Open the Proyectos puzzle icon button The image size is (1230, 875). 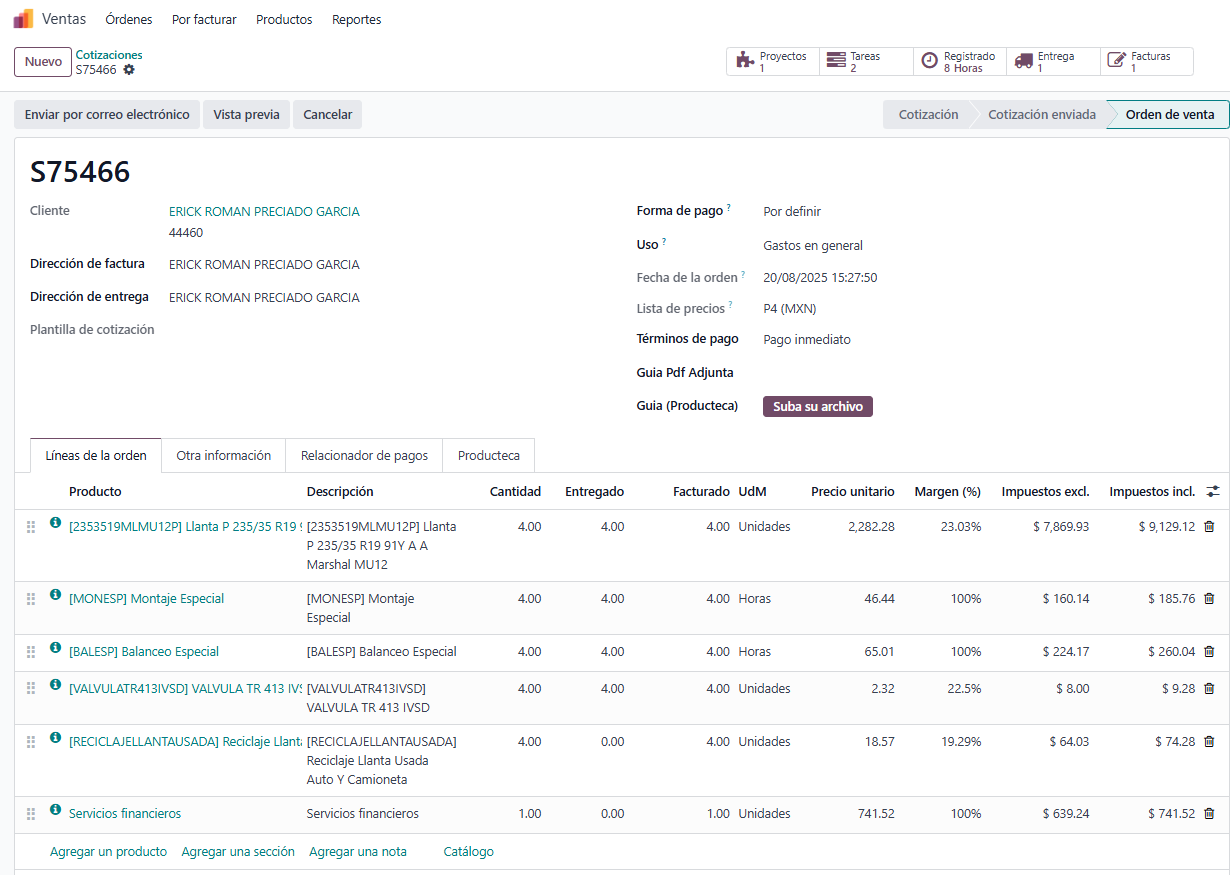772,62
